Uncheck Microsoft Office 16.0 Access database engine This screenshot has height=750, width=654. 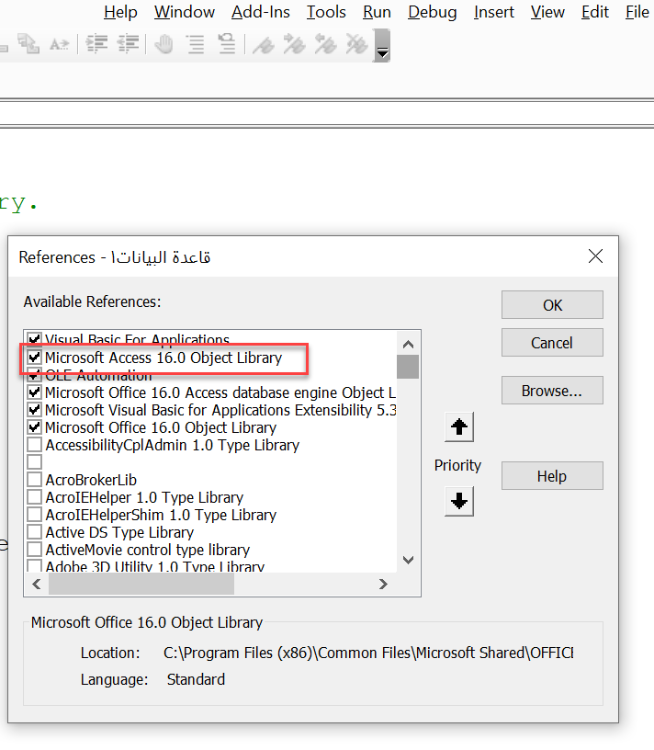point(34,392)
